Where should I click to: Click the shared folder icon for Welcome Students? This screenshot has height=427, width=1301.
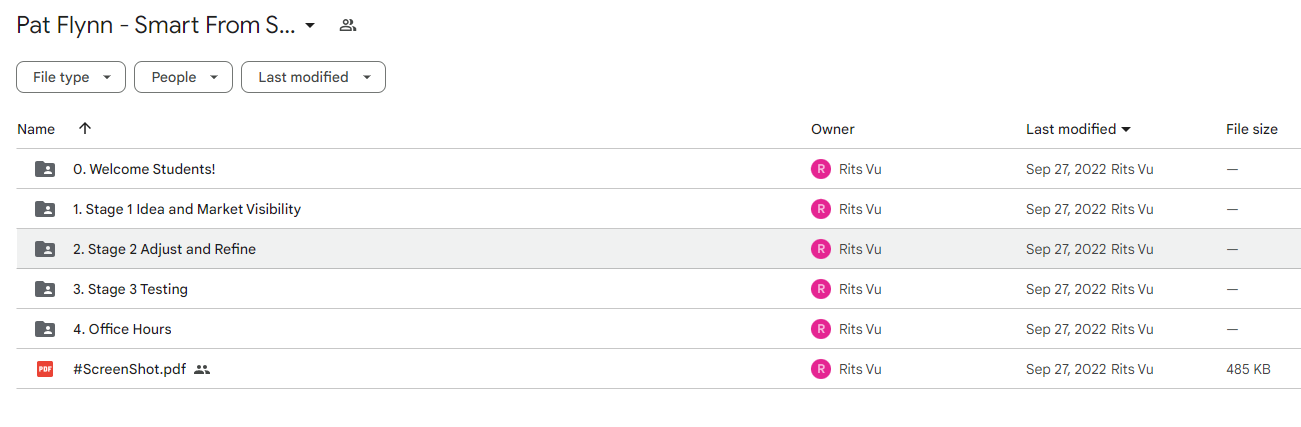pyautogui.click(x=45, y=169)
